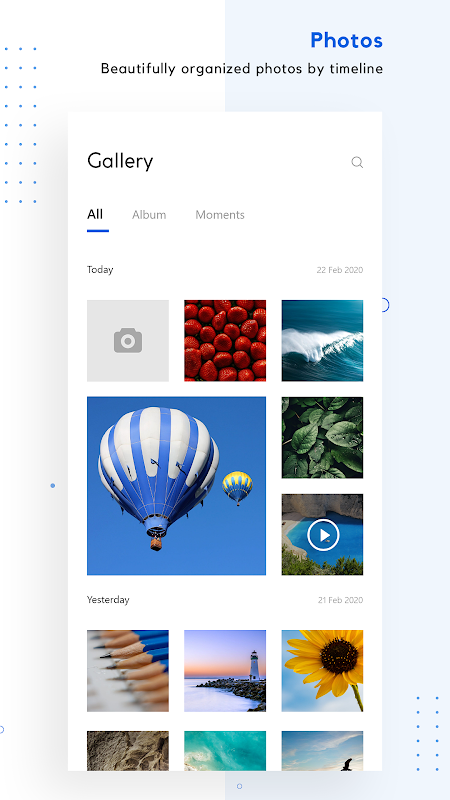450x800 pixels.
Task: Open the ocean wave photo
Action: click(x=322, y=340)
